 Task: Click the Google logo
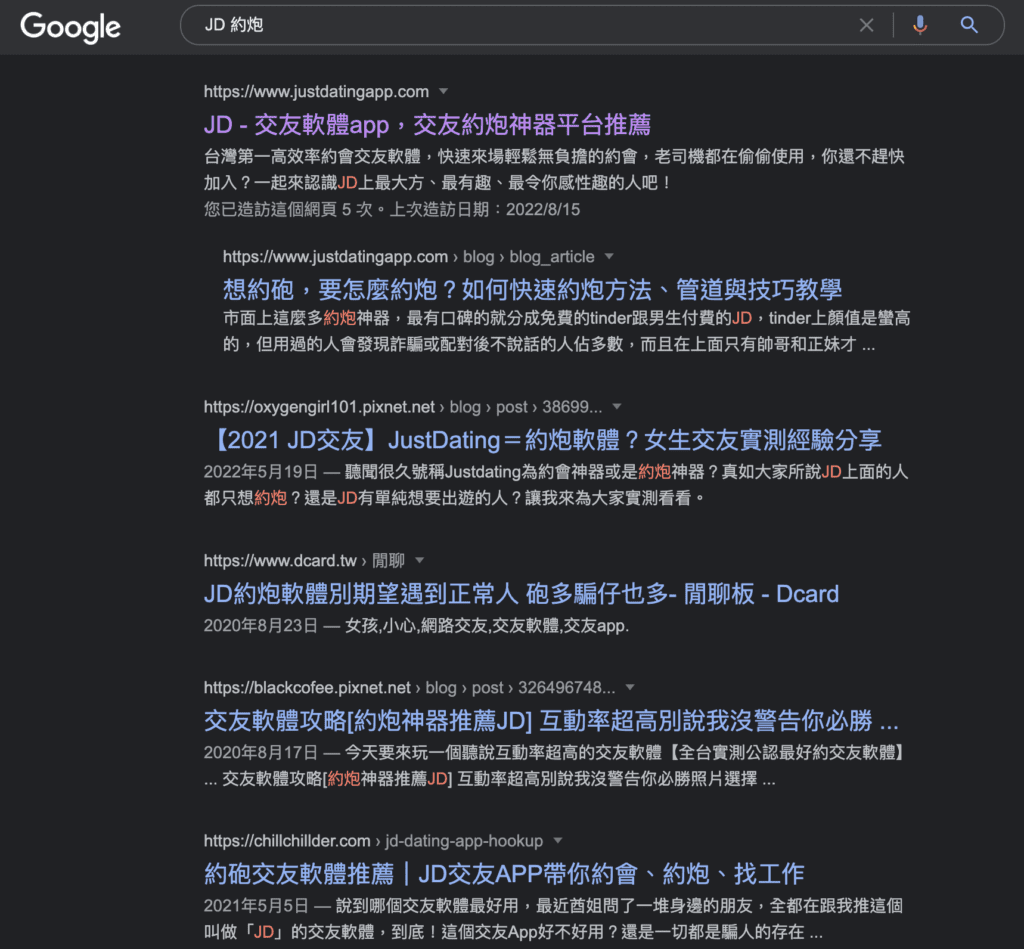pos(70,27)
